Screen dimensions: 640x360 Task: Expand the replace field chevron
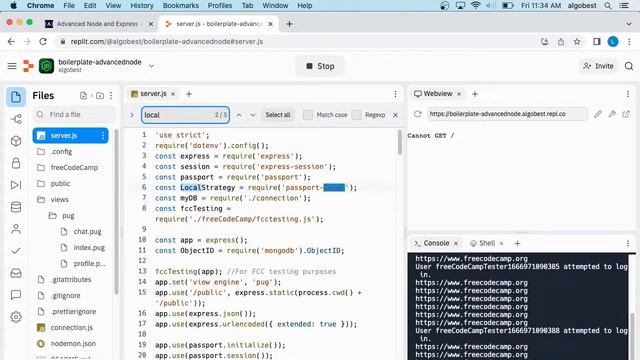(x=132, y=115)
